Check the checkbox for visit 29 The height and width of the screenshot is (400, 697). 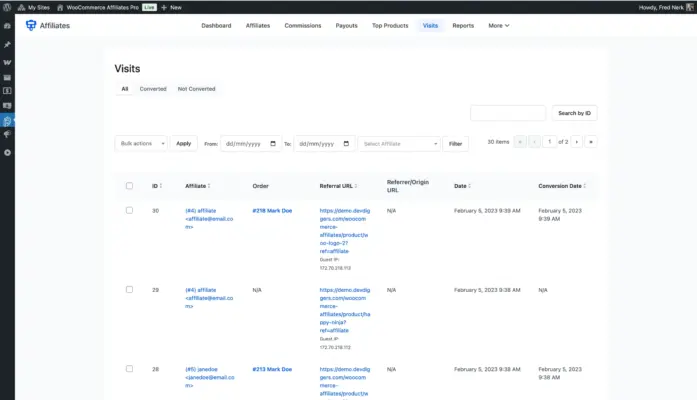click(129, 289)
